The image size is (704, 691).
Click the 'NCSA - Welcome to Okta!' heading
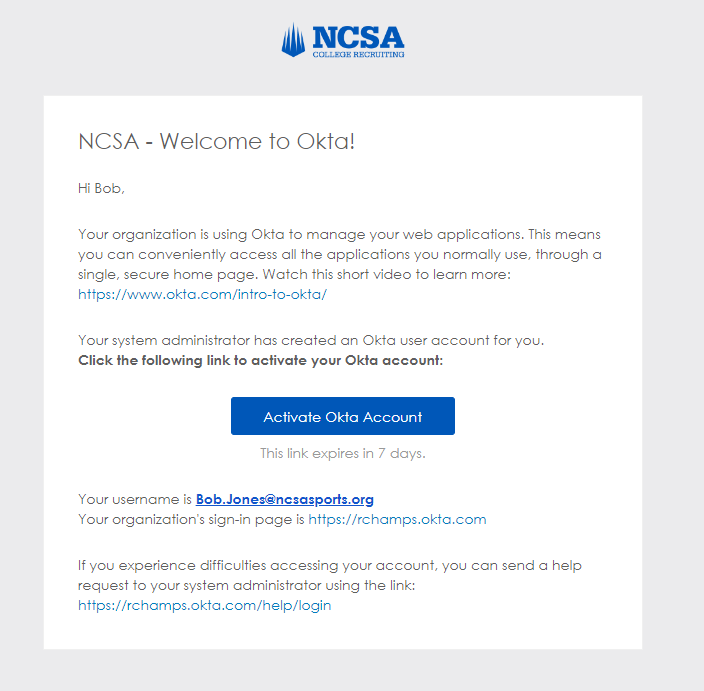click(x=217, y=141)
